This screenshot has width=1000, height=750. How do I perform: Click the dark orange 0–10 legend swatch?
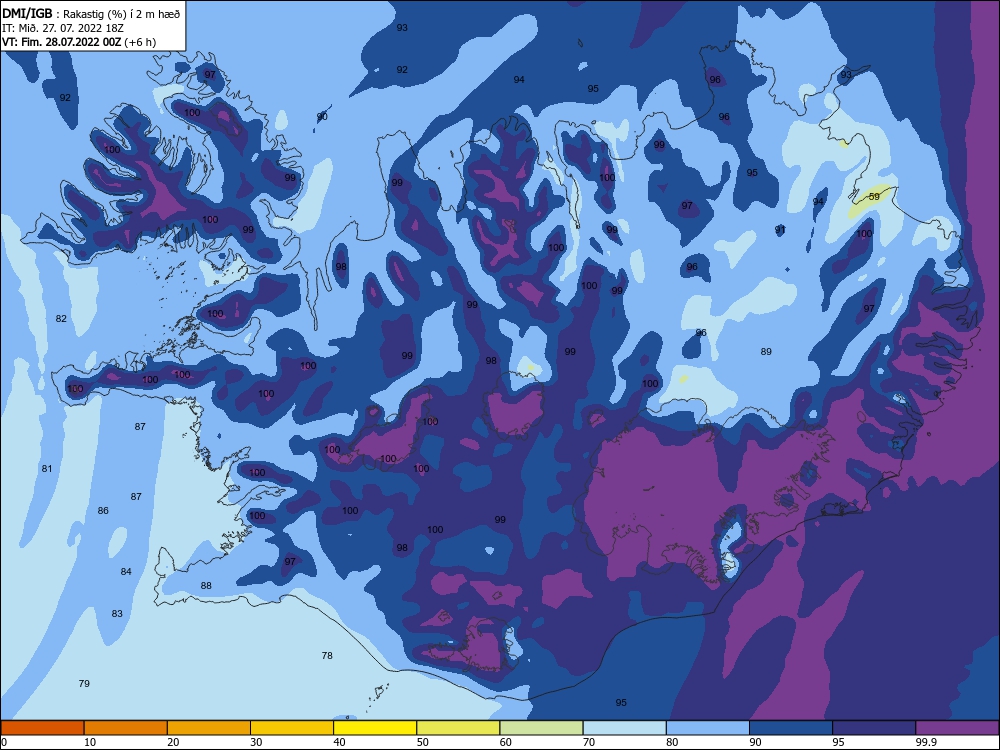[42, 728]
